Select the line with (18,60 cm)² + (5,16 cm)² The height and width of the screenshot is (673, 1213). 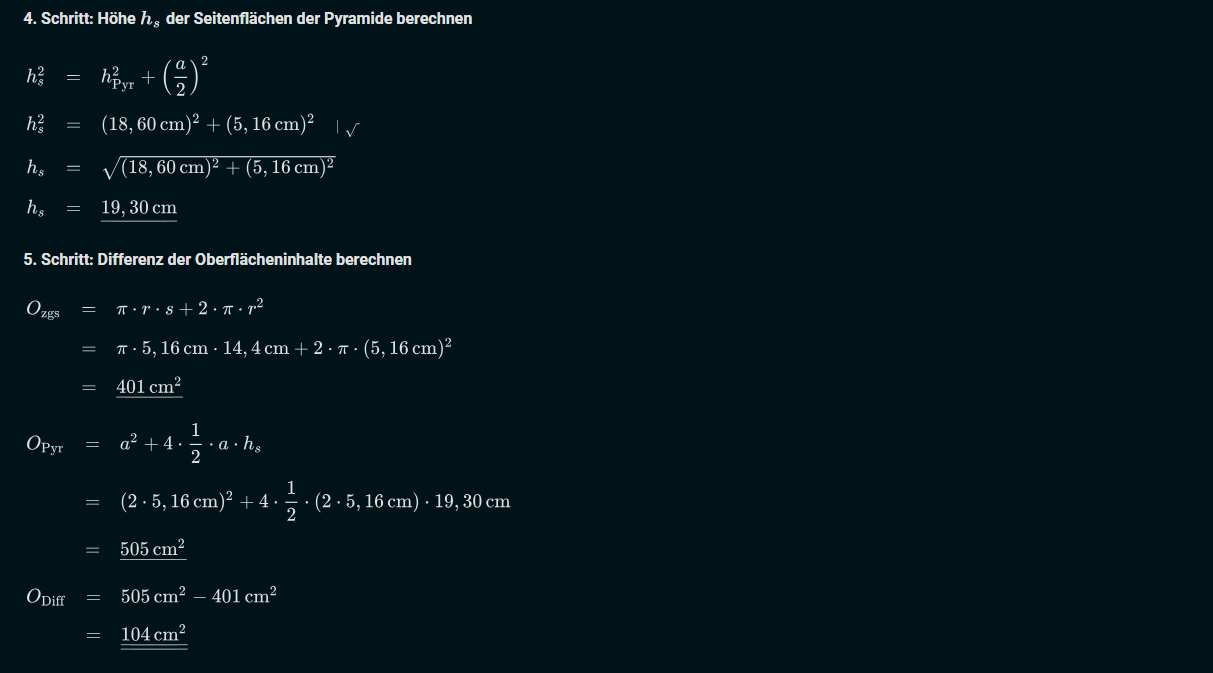coord(208,125)
